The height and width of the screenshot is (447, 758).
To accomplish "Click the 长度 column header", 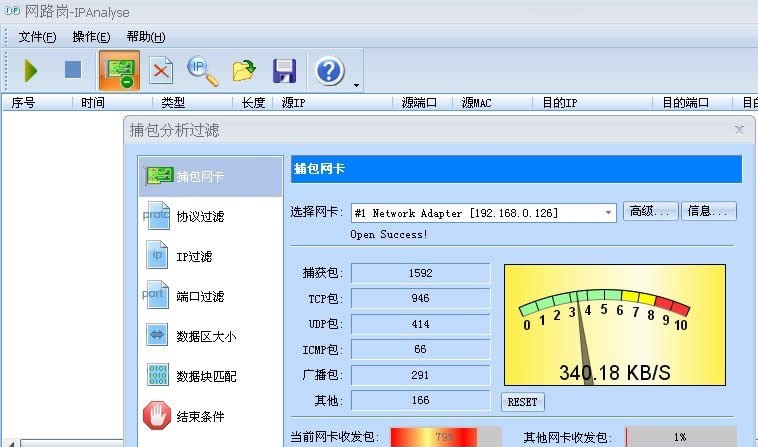I will 253,102.
